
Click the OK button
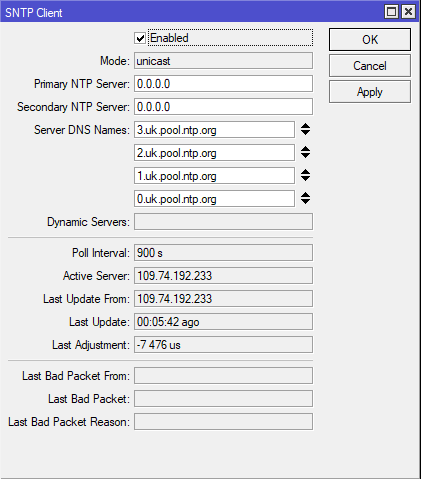point(370,40)
